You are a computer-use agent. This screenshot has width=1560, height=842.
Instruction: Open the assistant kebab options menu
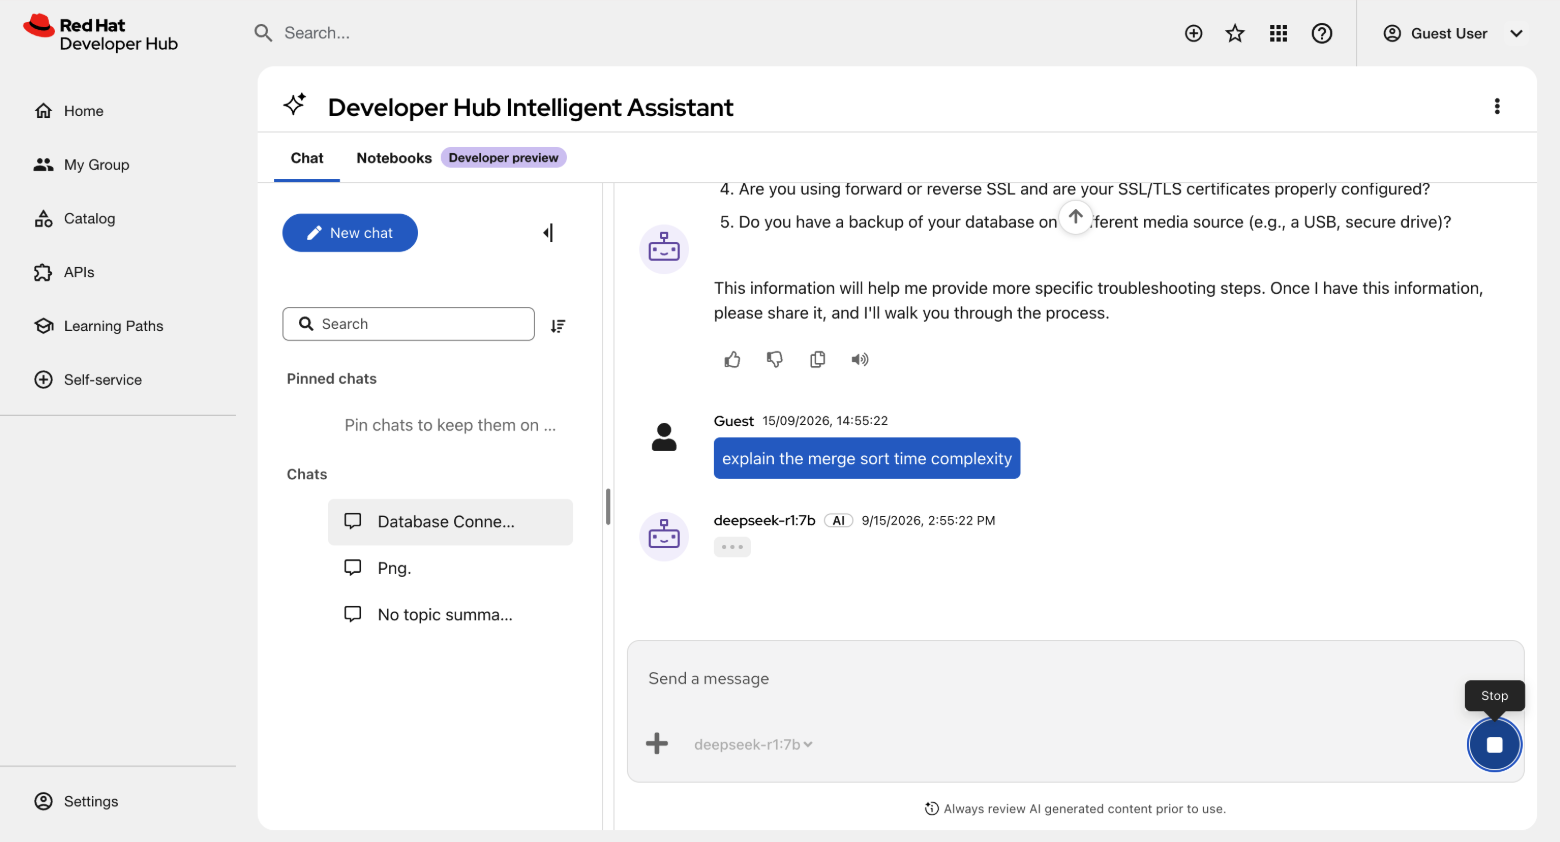(x=1497, y=106)
